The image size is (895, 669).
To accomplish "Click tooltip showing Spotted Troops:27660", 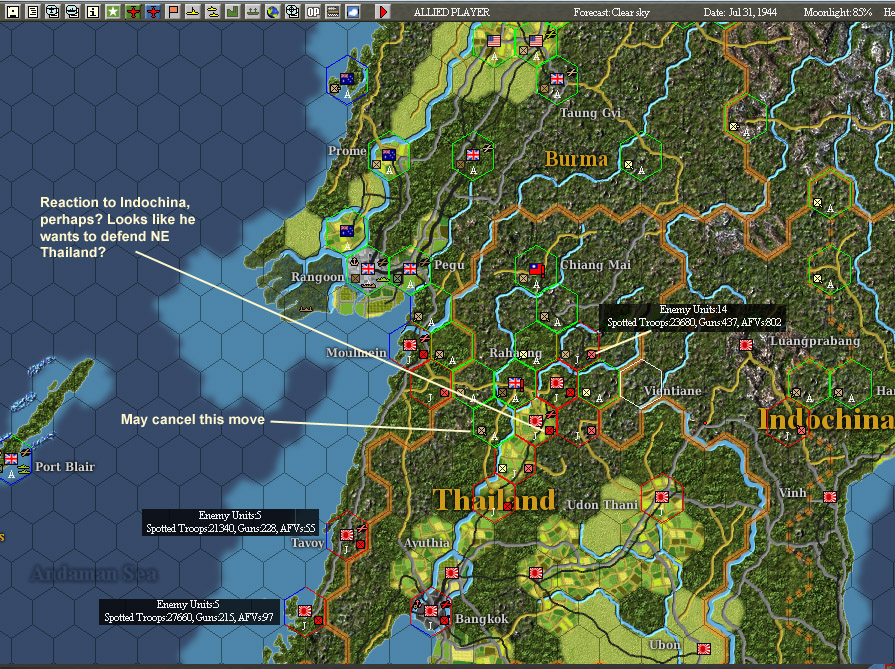I will pyautogui.click(x=188, y=611).
